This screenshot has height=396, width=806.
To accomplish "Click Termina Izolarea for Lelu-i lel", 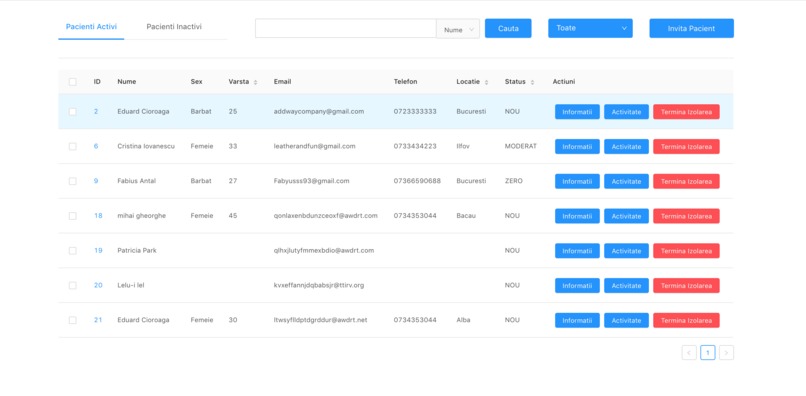I will pyautogui.click(x=686, y=285).
